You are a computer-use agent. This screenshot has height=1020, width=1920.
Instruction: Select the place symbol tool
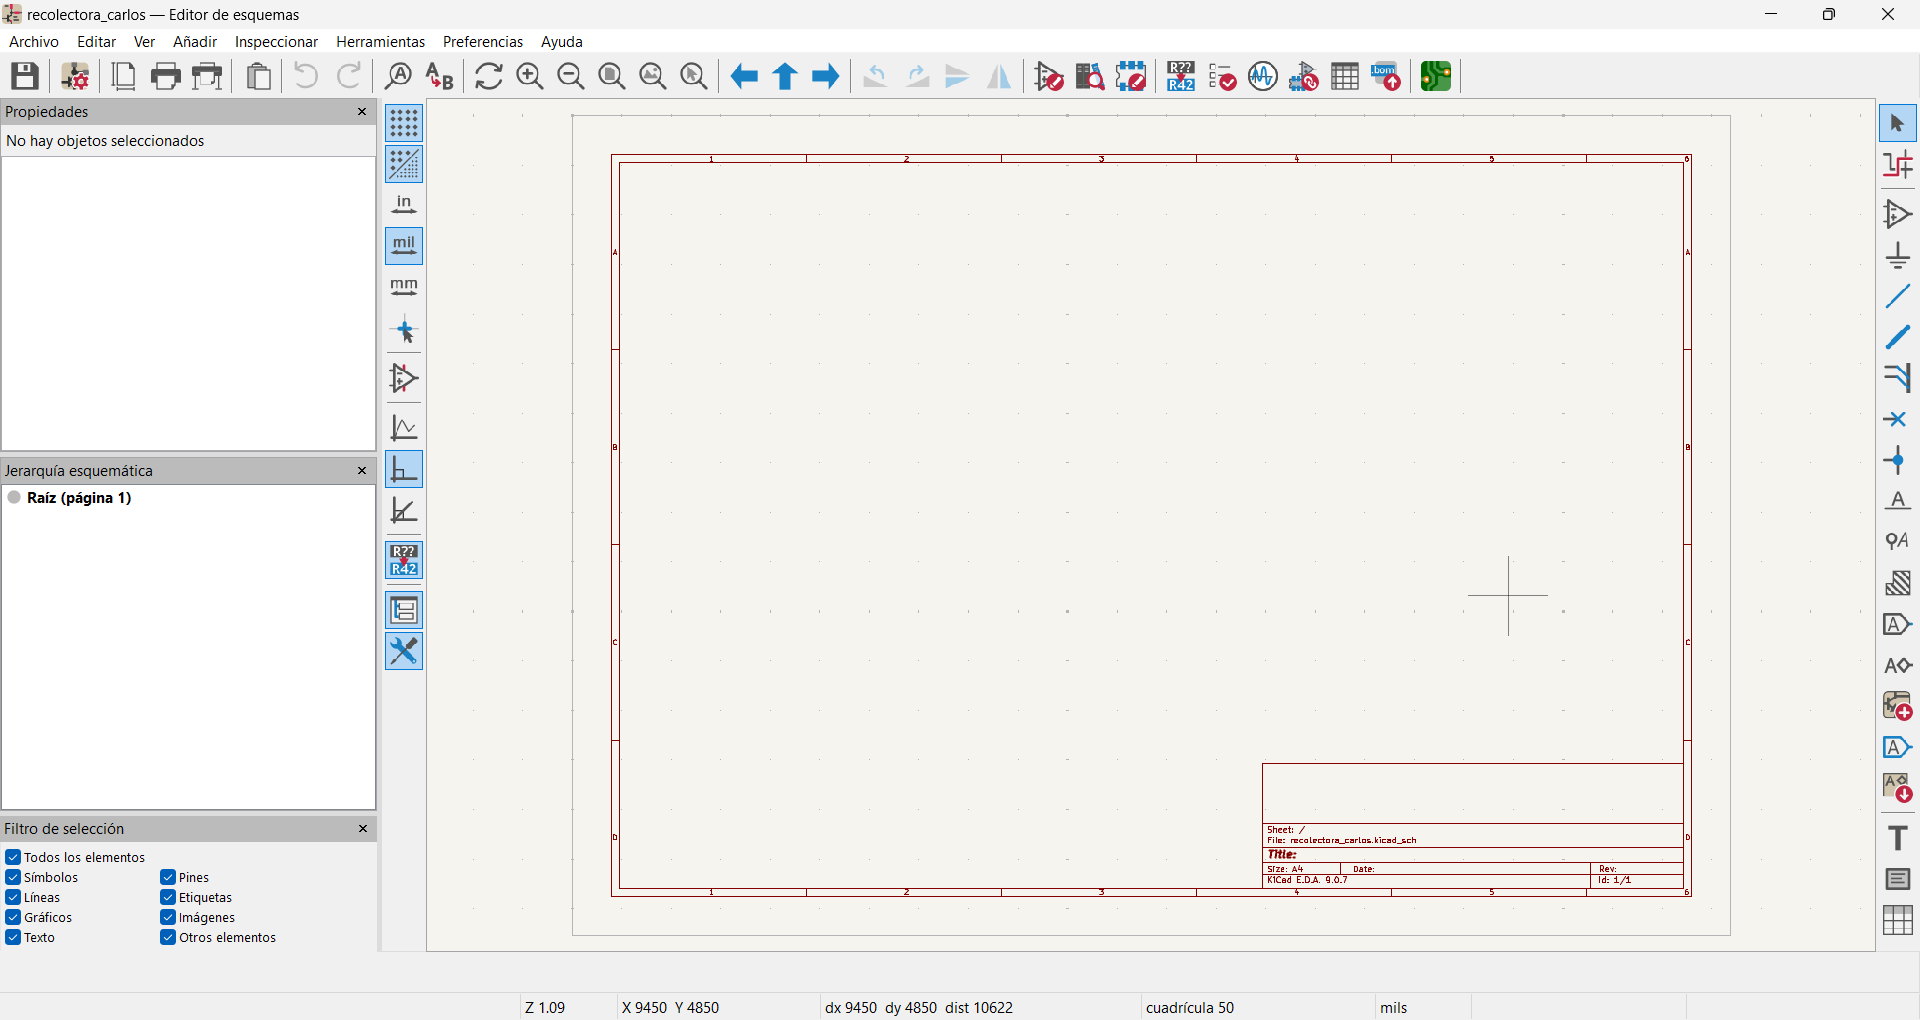(1898, 214)
